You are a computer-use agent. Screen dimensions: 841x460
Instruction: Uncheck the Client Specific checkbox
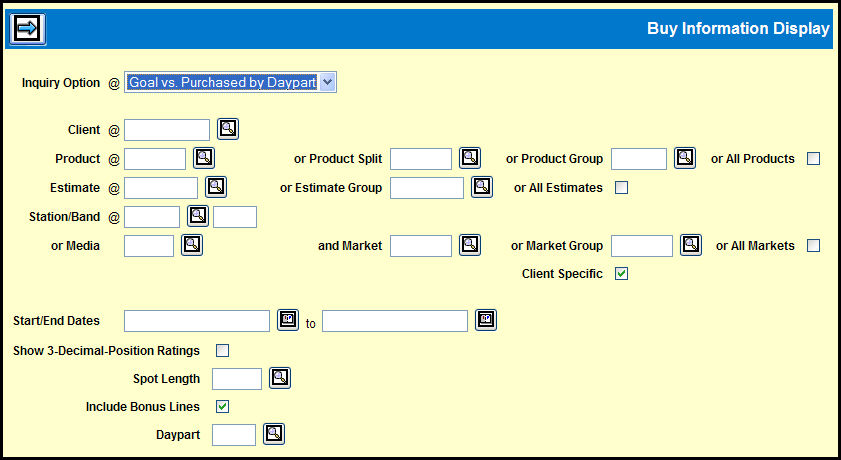[x=621, y=274]
